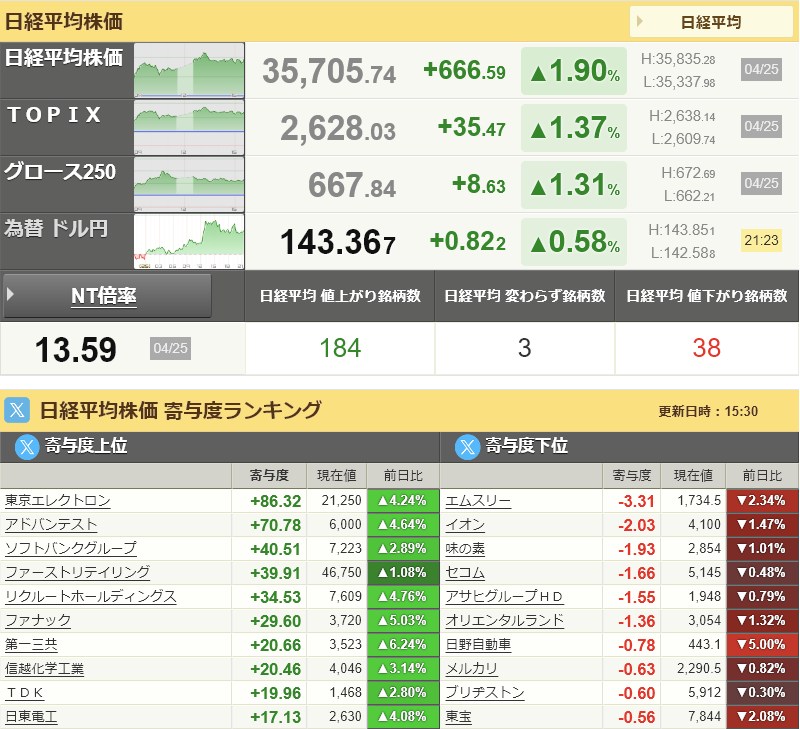Click TOPIX value 2,628.03
Screen dimensions: 800x729
tap(338, 128)
